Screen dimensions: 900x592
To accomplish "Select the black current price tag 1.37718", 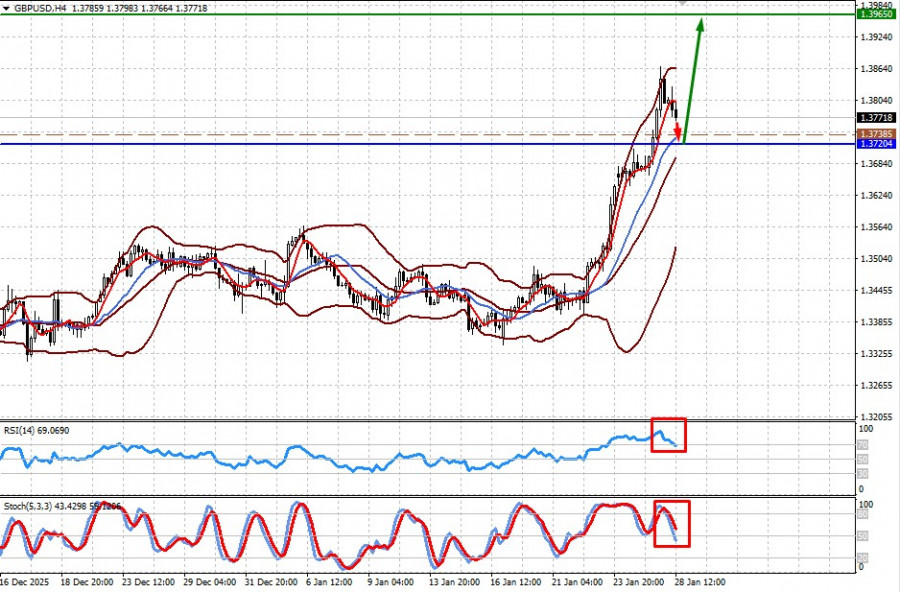I will click(x=875, y=118).
